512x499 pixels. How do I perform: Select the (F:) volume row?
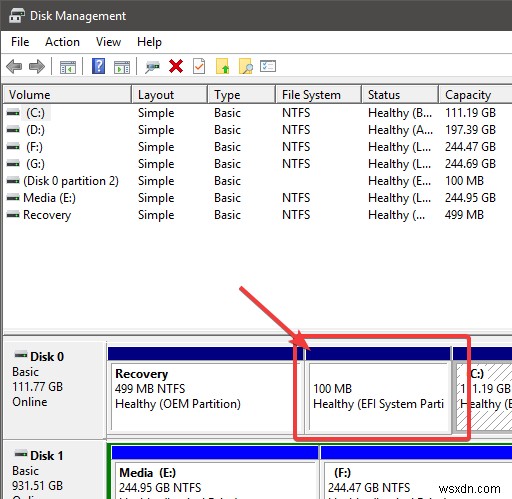pyautogui.click(x=257, y=147)
